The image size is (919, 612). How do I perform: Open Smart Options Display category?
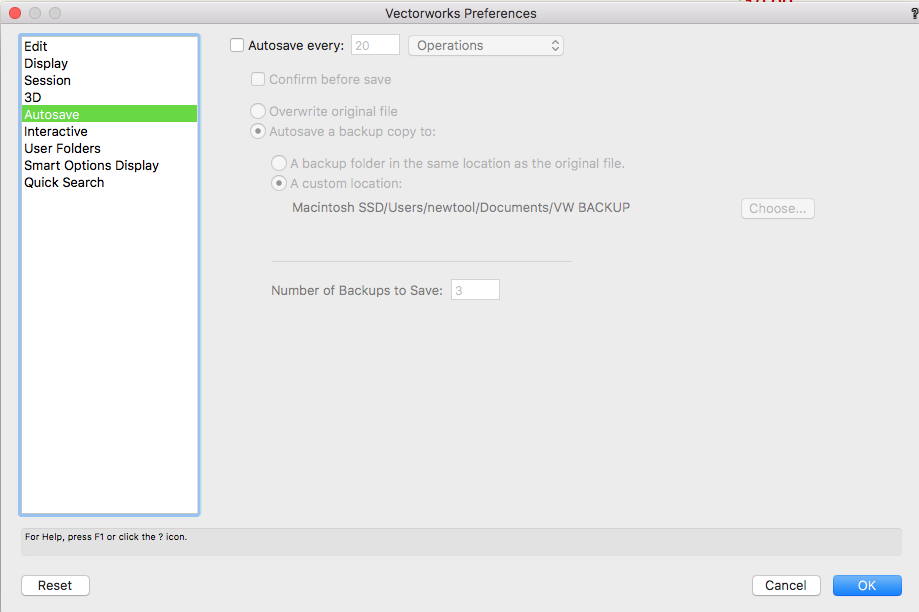pyautogui.click(x=91, y=165)
